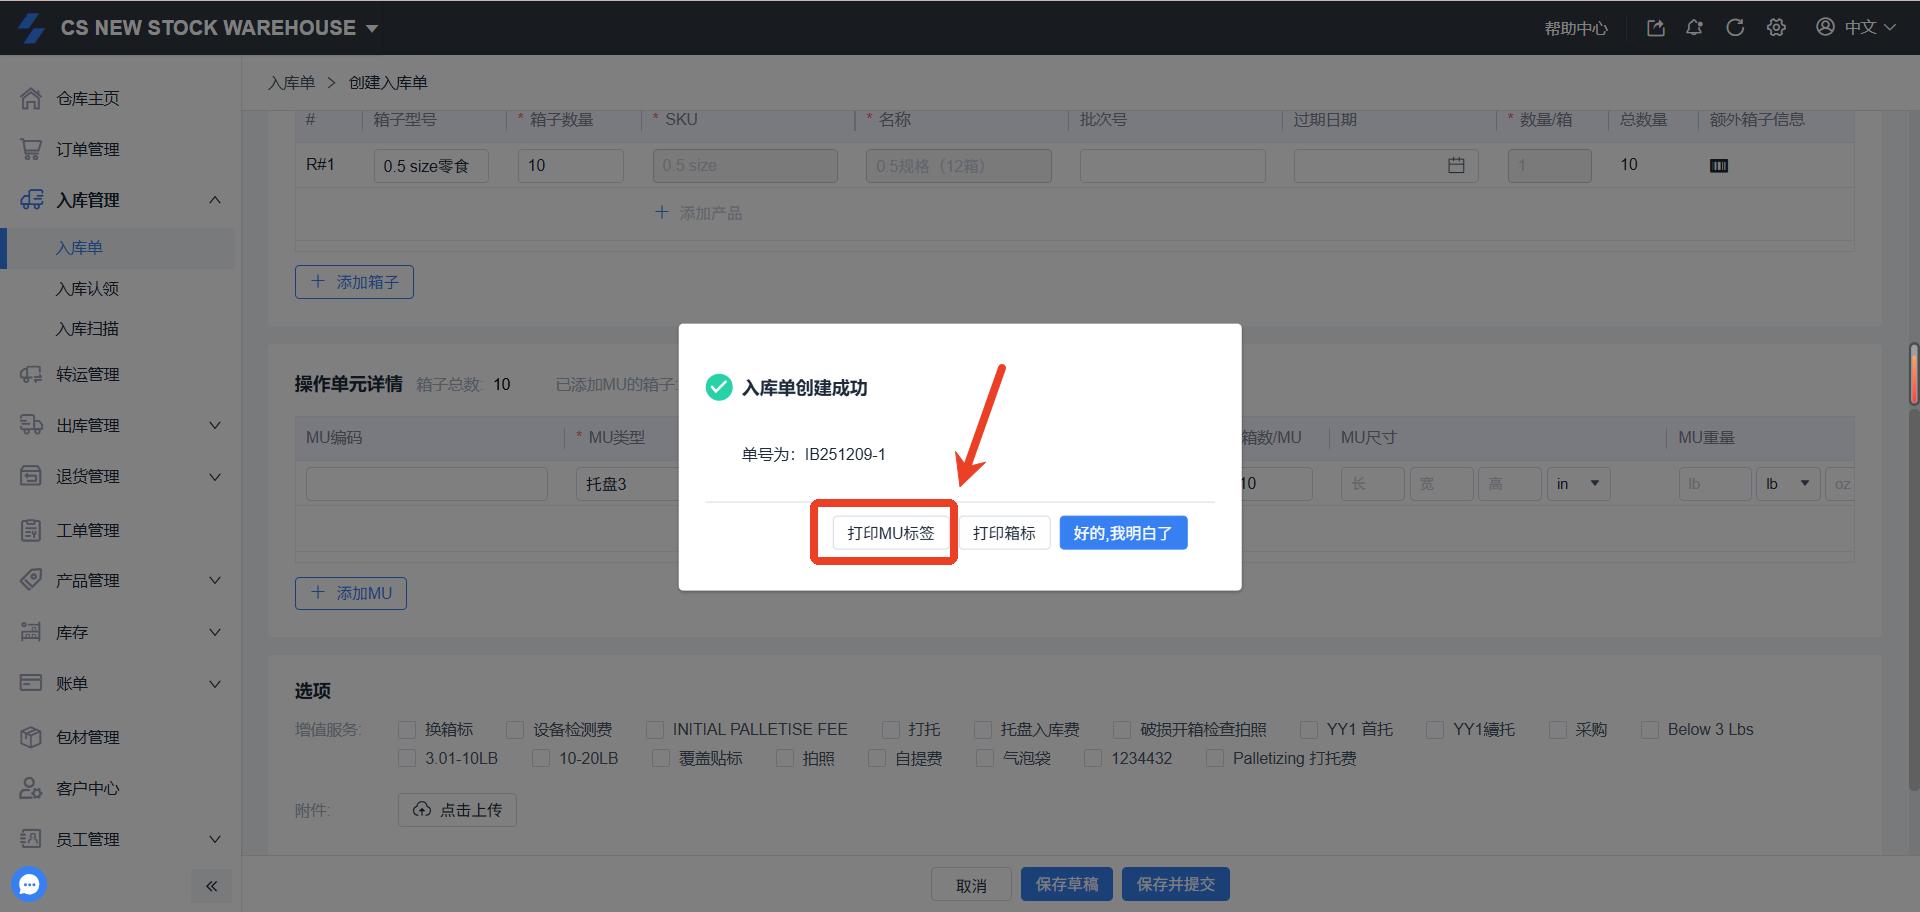Check the 气泡袋 option

[985, 759]
